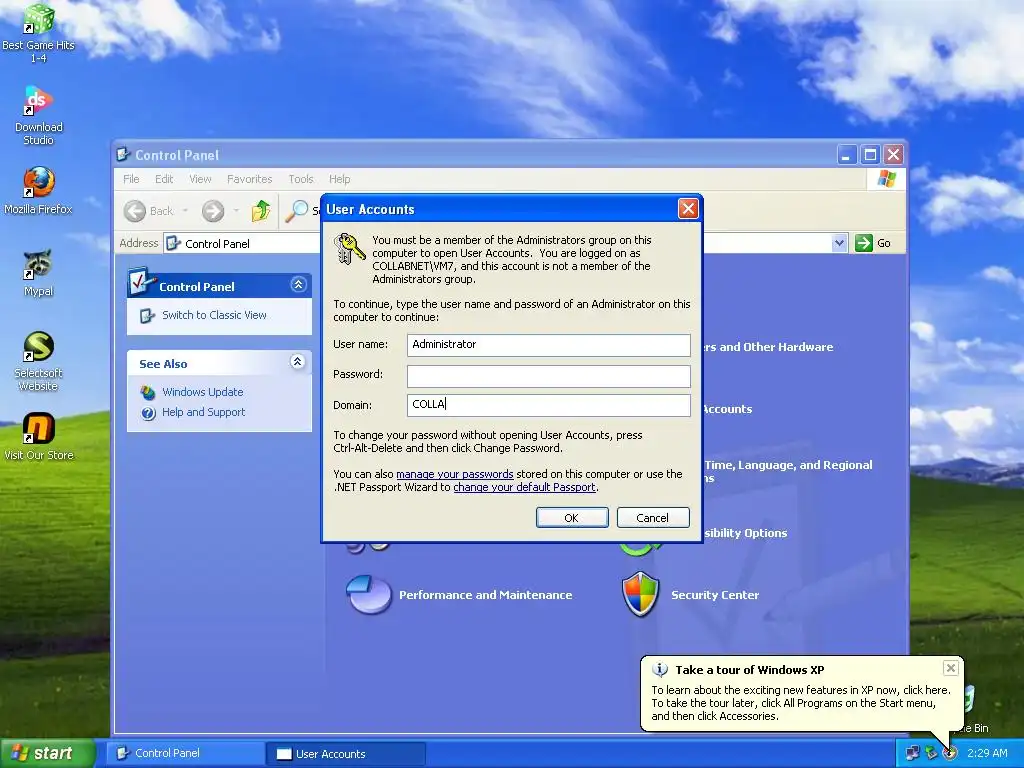Open Performance and Maintenance pie chart icon

(368, 594)
